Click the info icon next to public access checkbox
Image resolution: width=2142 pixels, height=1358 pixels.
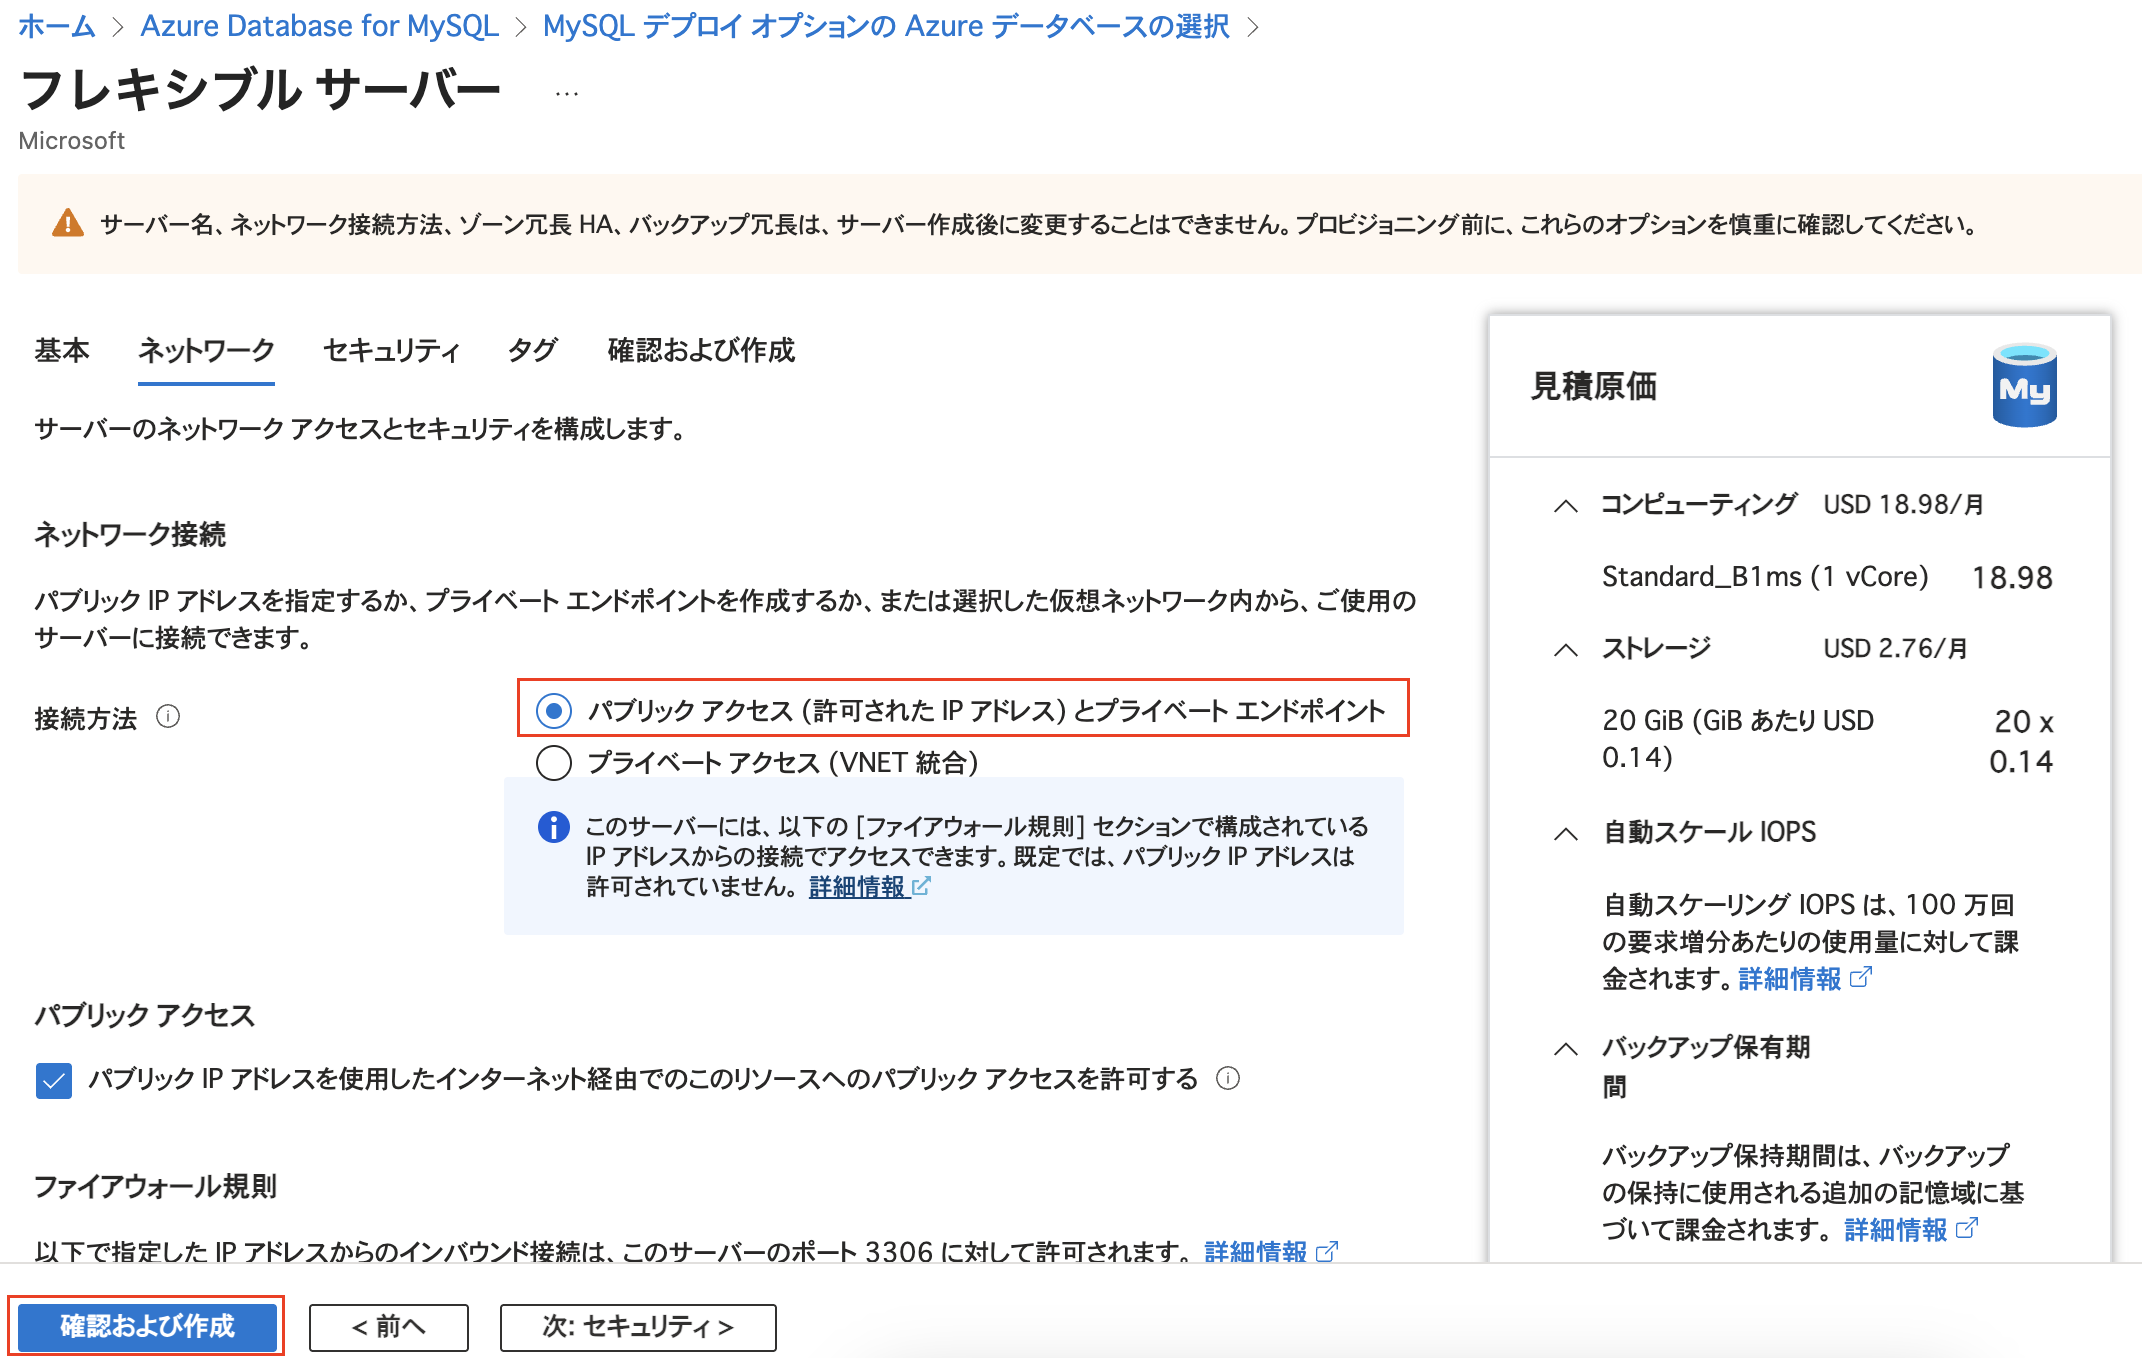[1228, 1078]
